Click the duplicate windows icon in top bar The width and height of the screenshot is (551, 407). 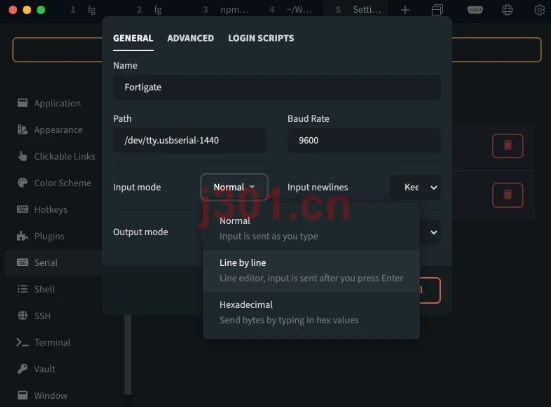point(437,10)
